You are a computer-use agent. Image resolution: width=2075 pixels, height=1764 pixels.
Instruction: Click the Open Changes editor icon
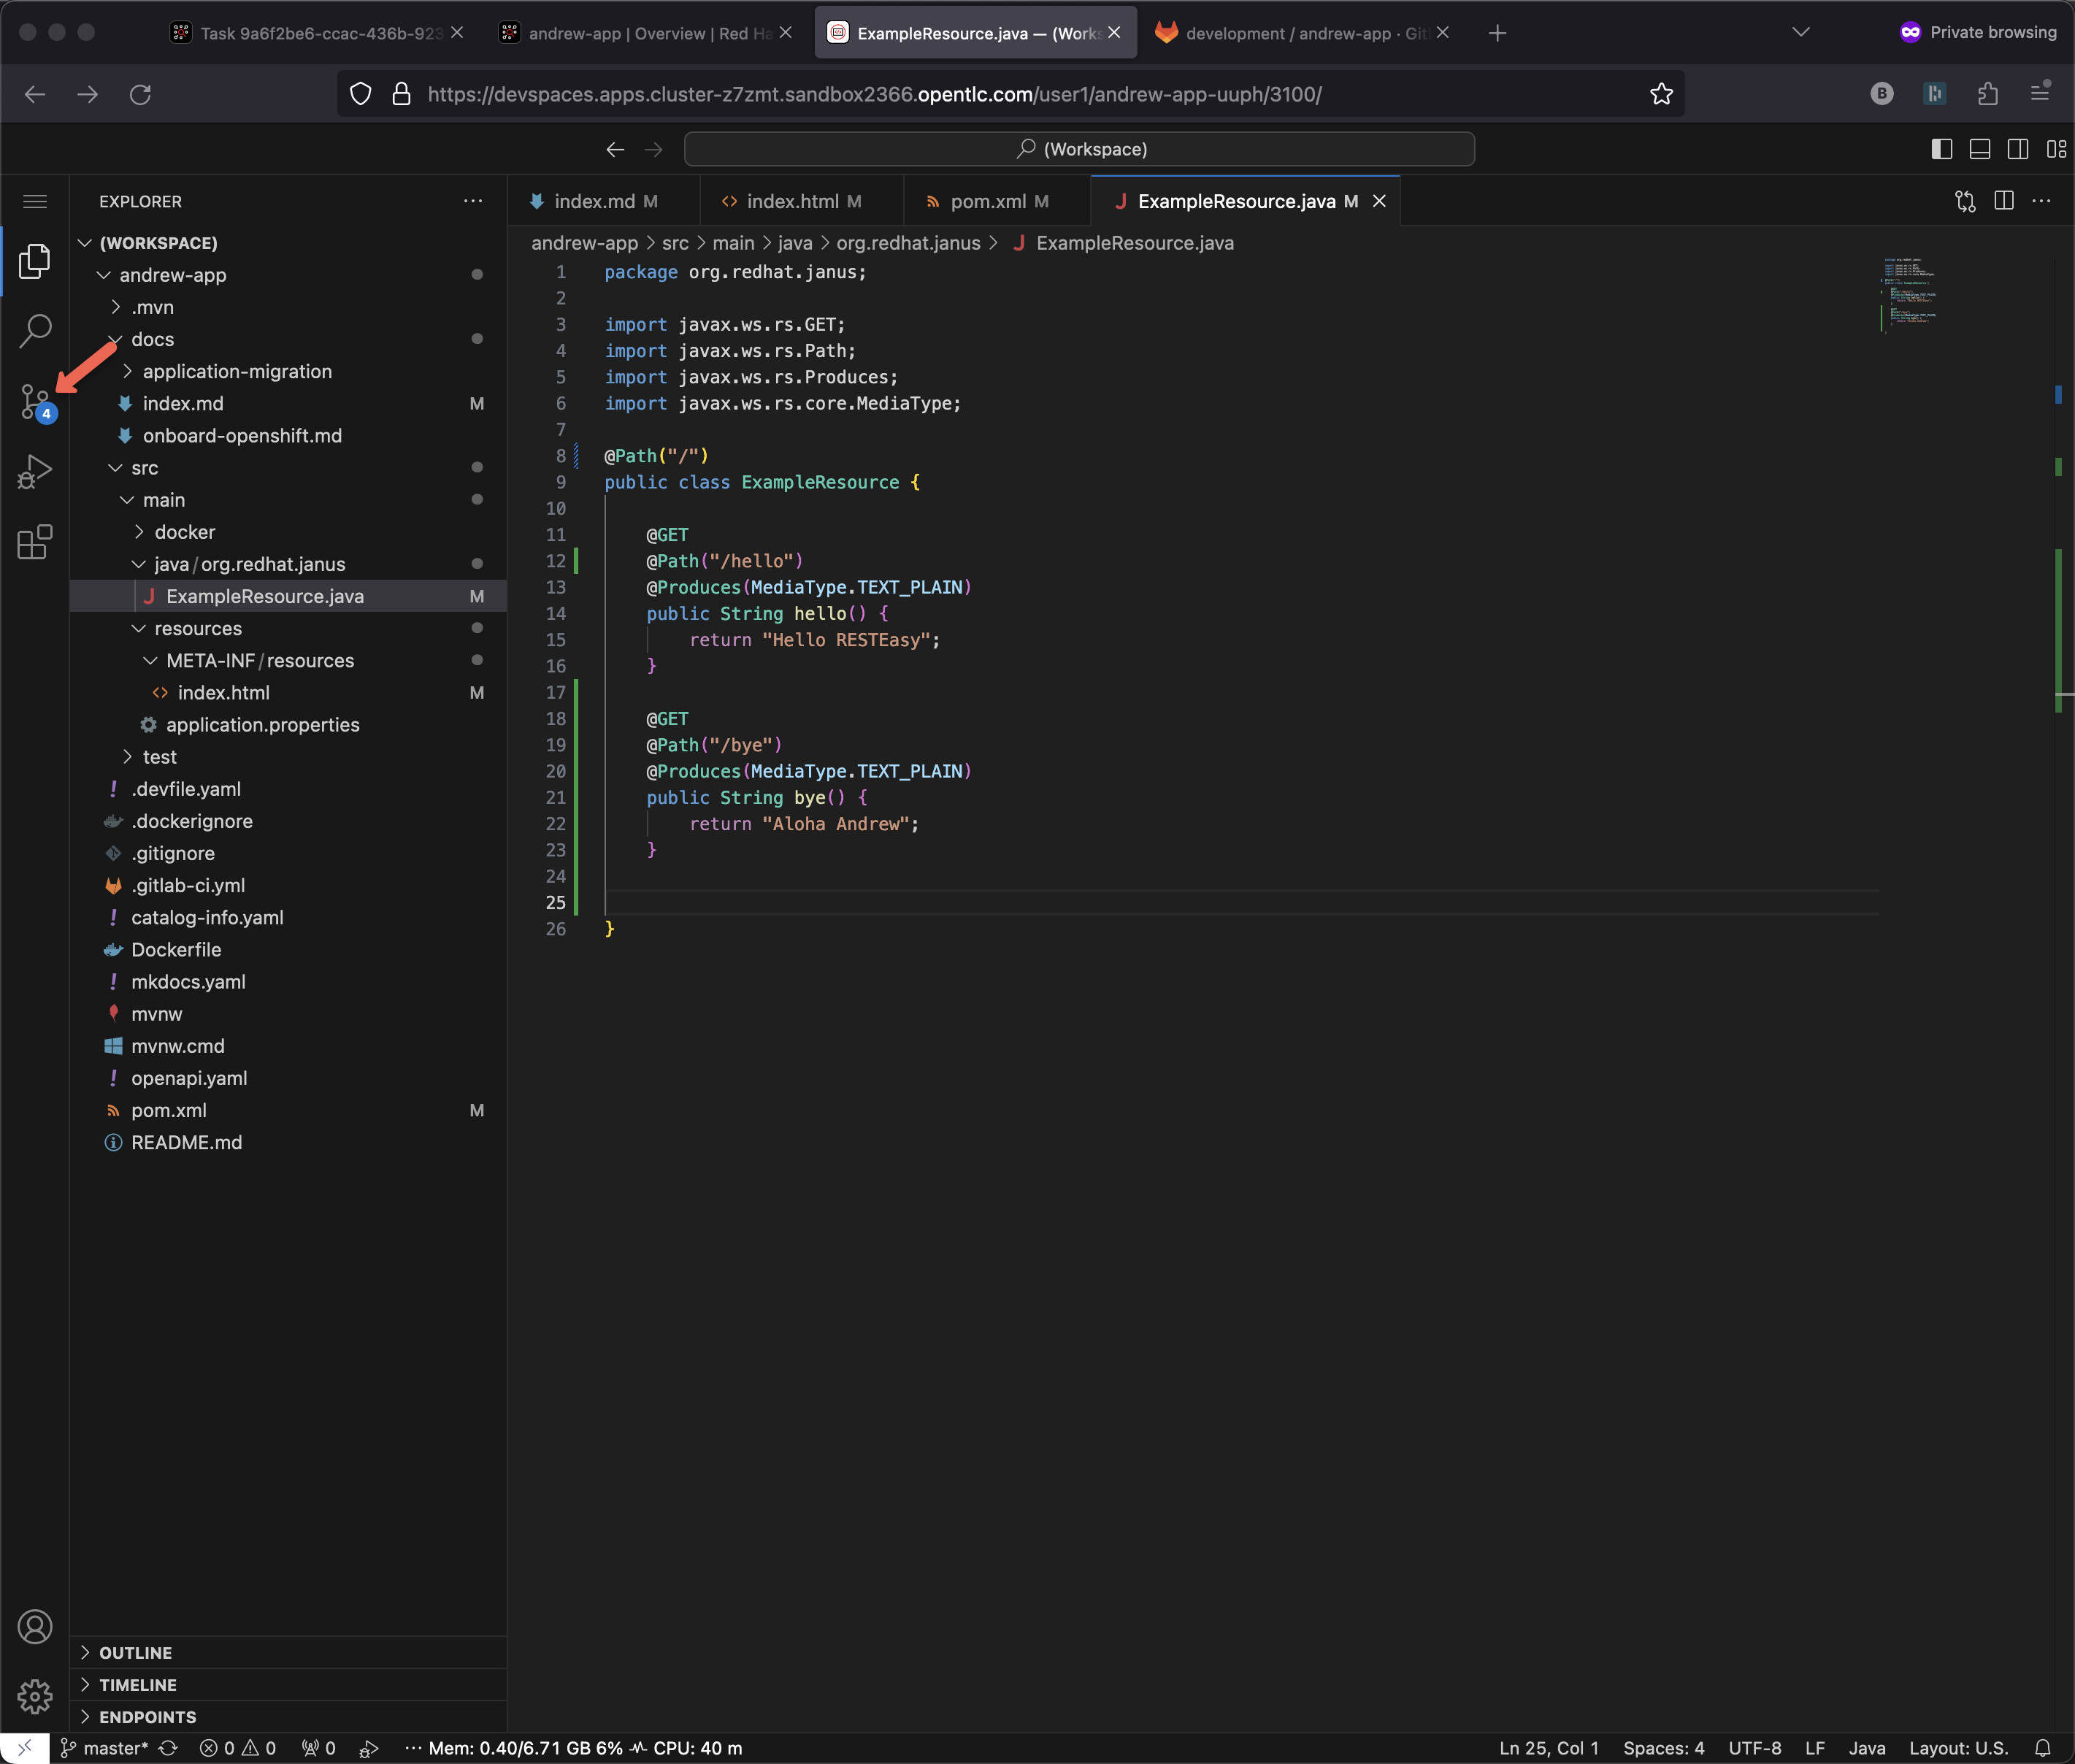point(1965,201)
